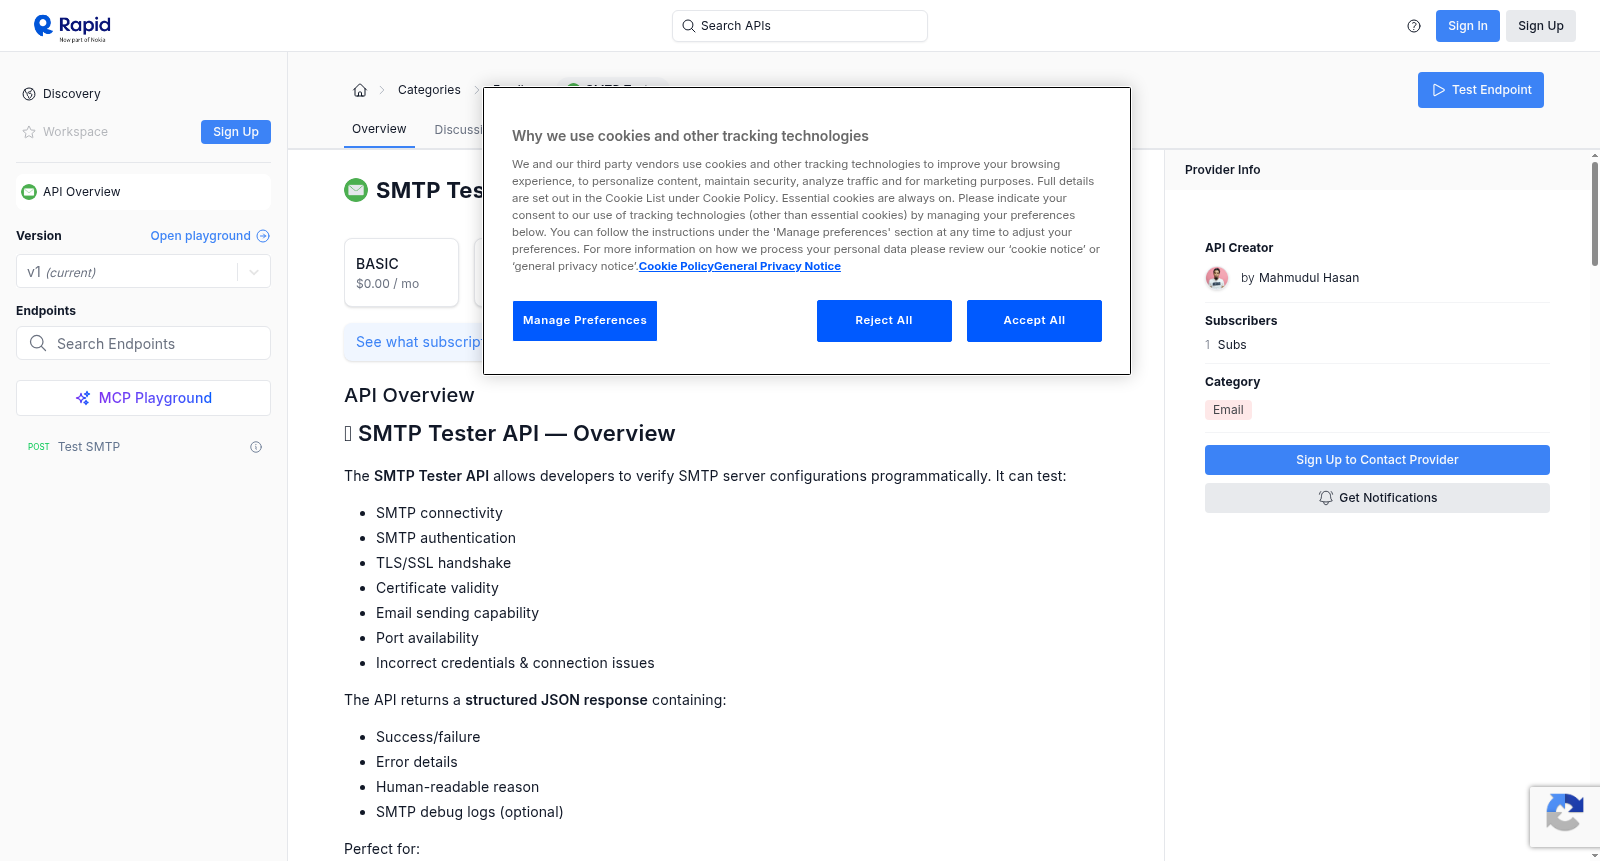This screenshot has width=1600, height=861.
Task: Focus the Search APIs field
Action: point(800,26)
